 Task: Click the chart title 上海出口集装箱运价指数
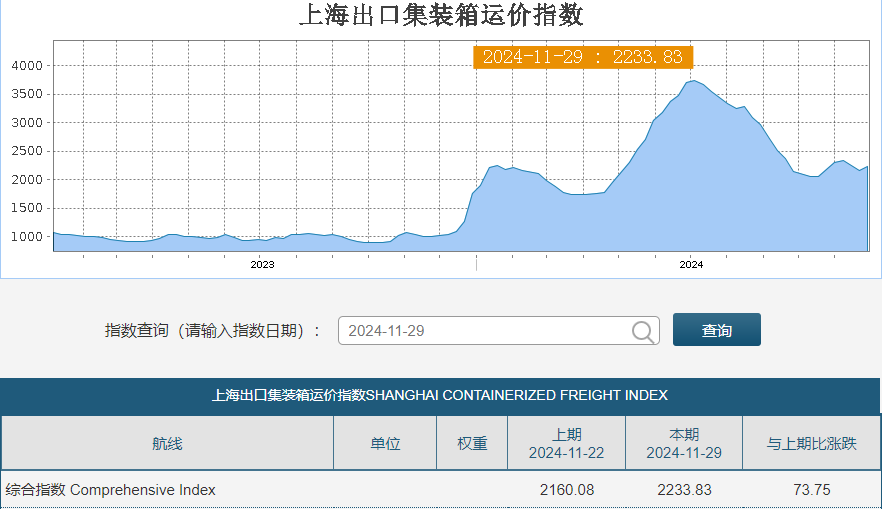point(441,17)
